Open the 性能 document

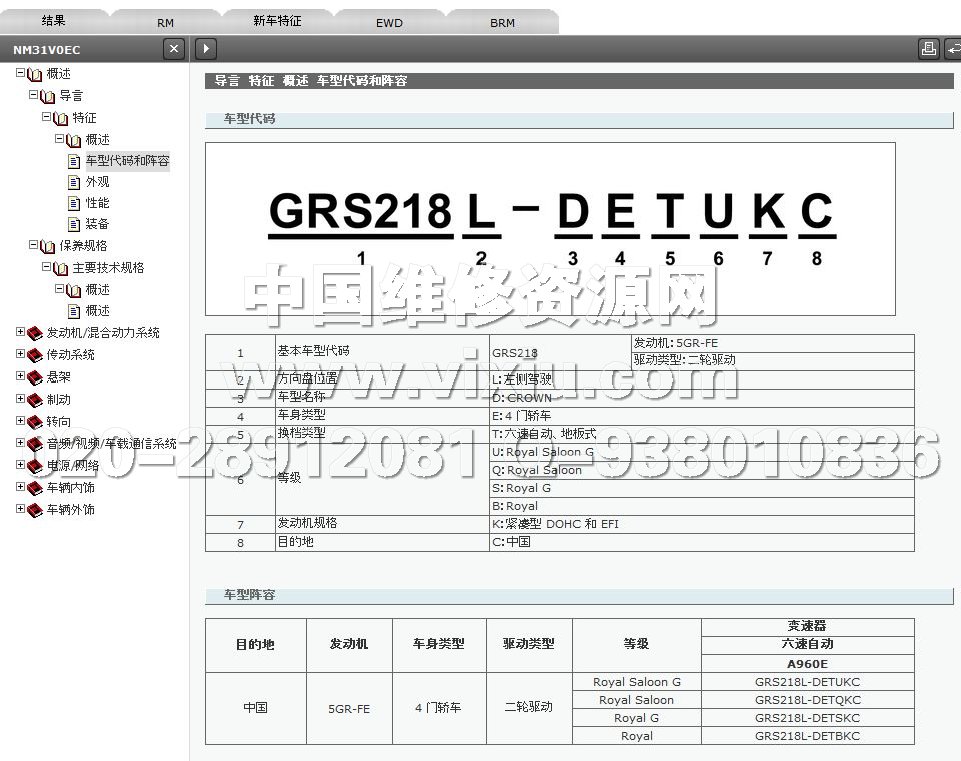[x=97, y=203]
